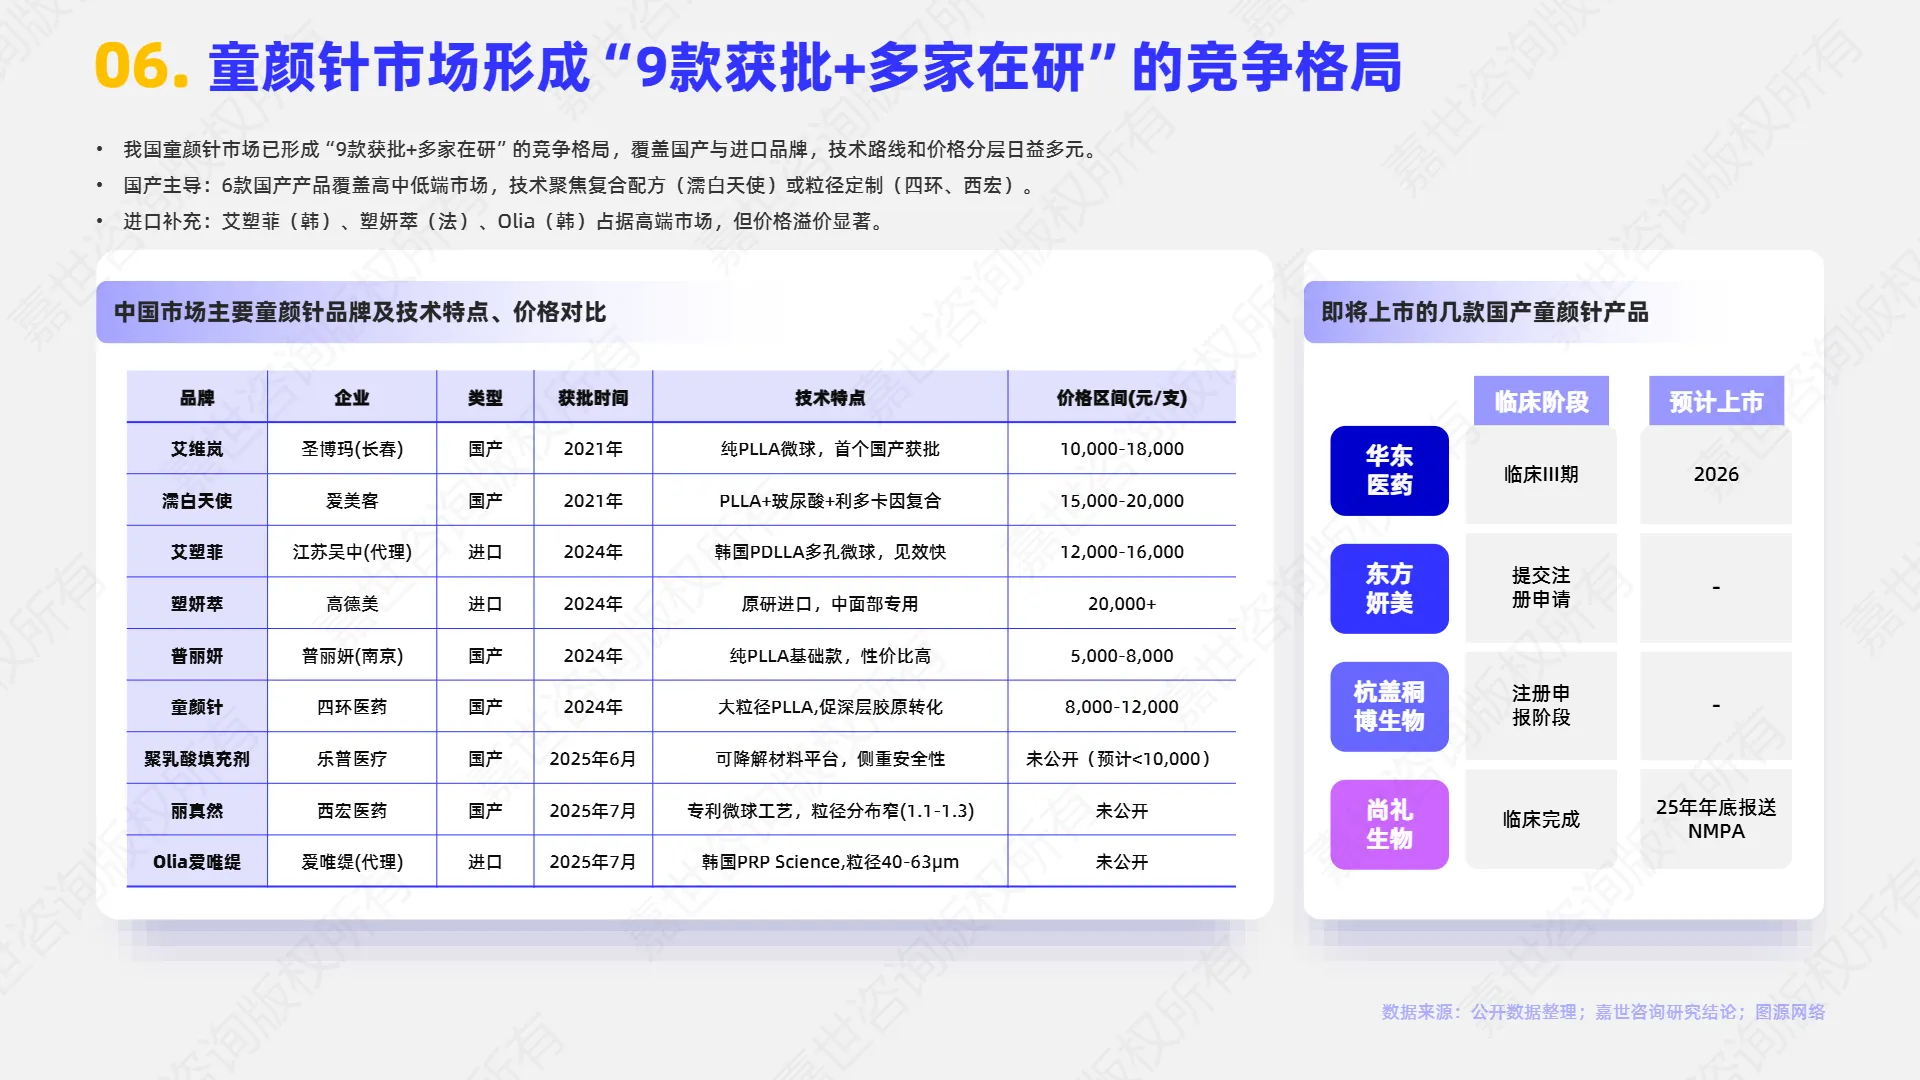Select the 华东医药 company badge
1920x1080 pixels.
point(1389,470)
